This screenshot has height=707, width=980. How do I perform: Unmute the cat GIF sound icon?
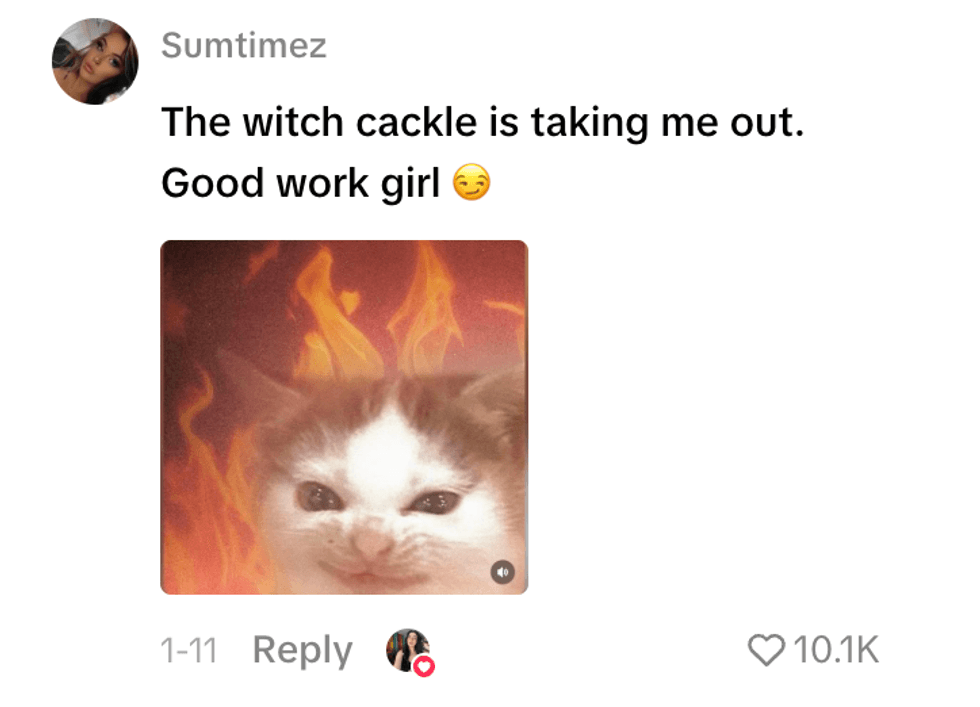tap(503, 572)
